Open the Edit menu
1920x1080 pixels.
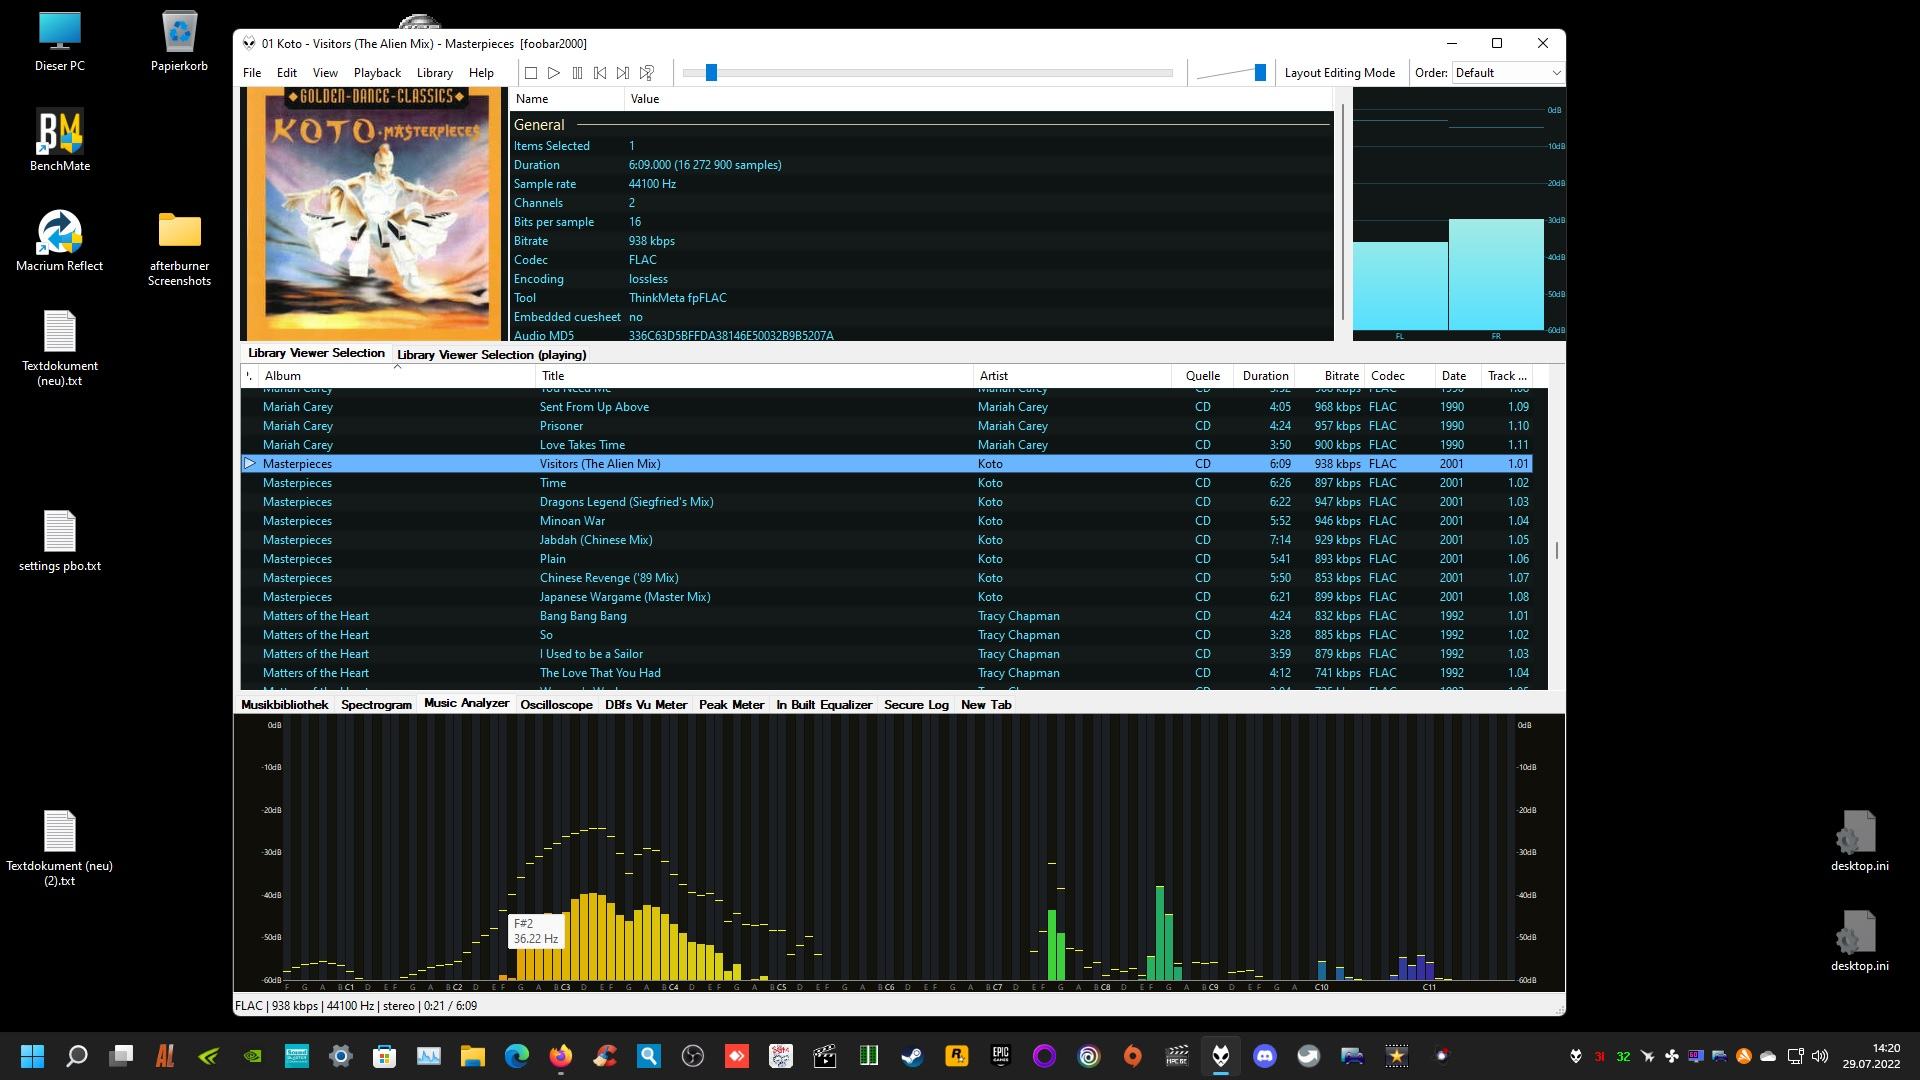pos(287,73)
